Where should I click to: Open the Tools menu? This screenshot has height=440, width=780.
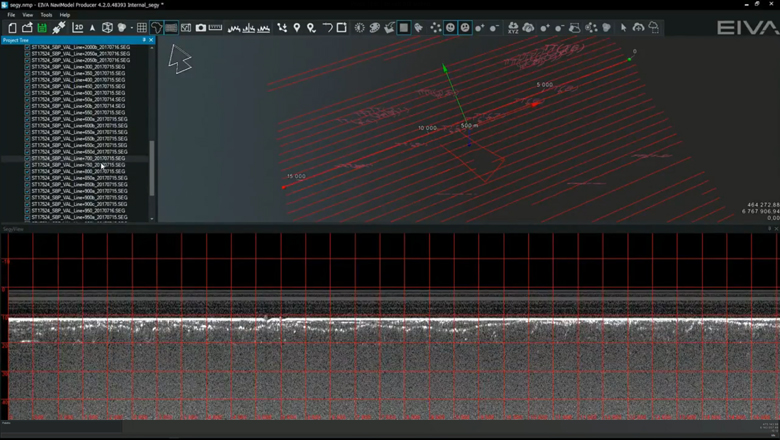coord(46,15)
